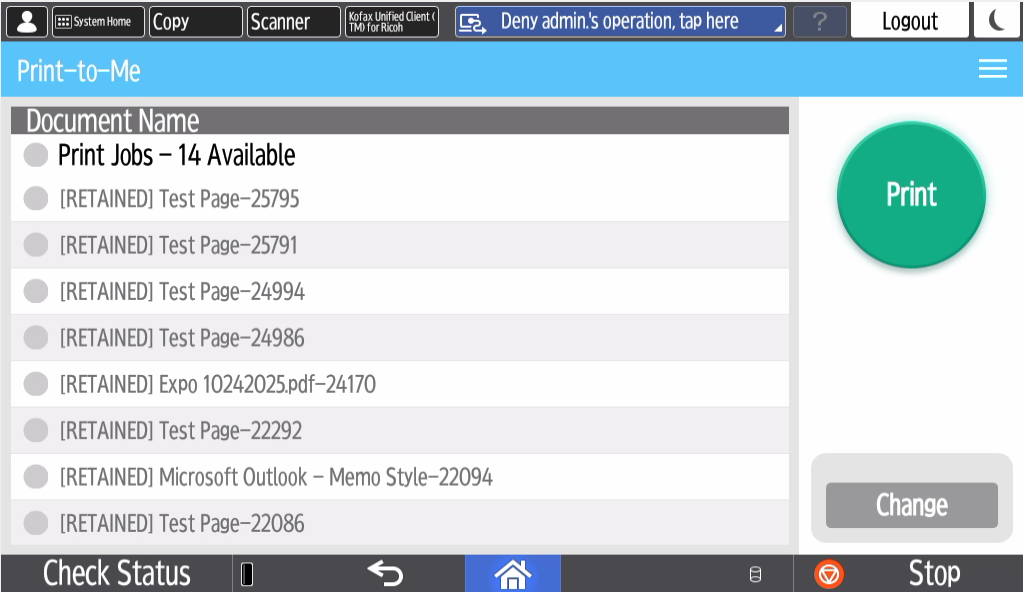Open Check Status in the bottom bar
1023x592 pixels.
pyautogui.click(x=116, y=573)
